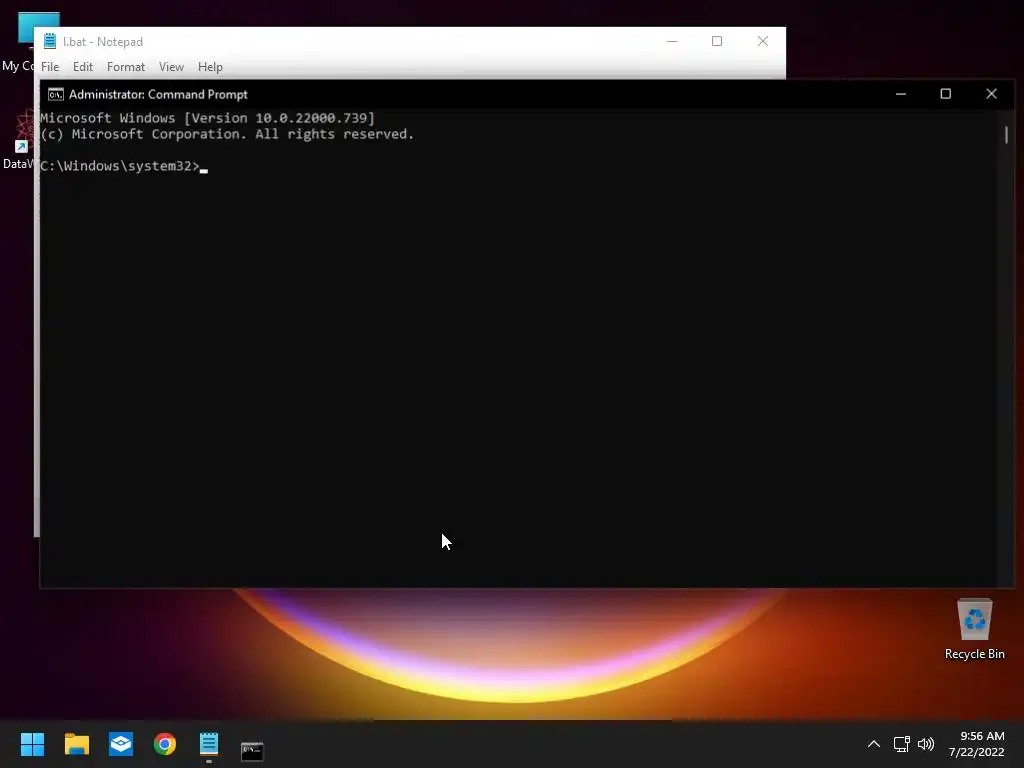The image size is (1024, 768).
Task: Open the Notepad Format menu
Action: point(125,67)
